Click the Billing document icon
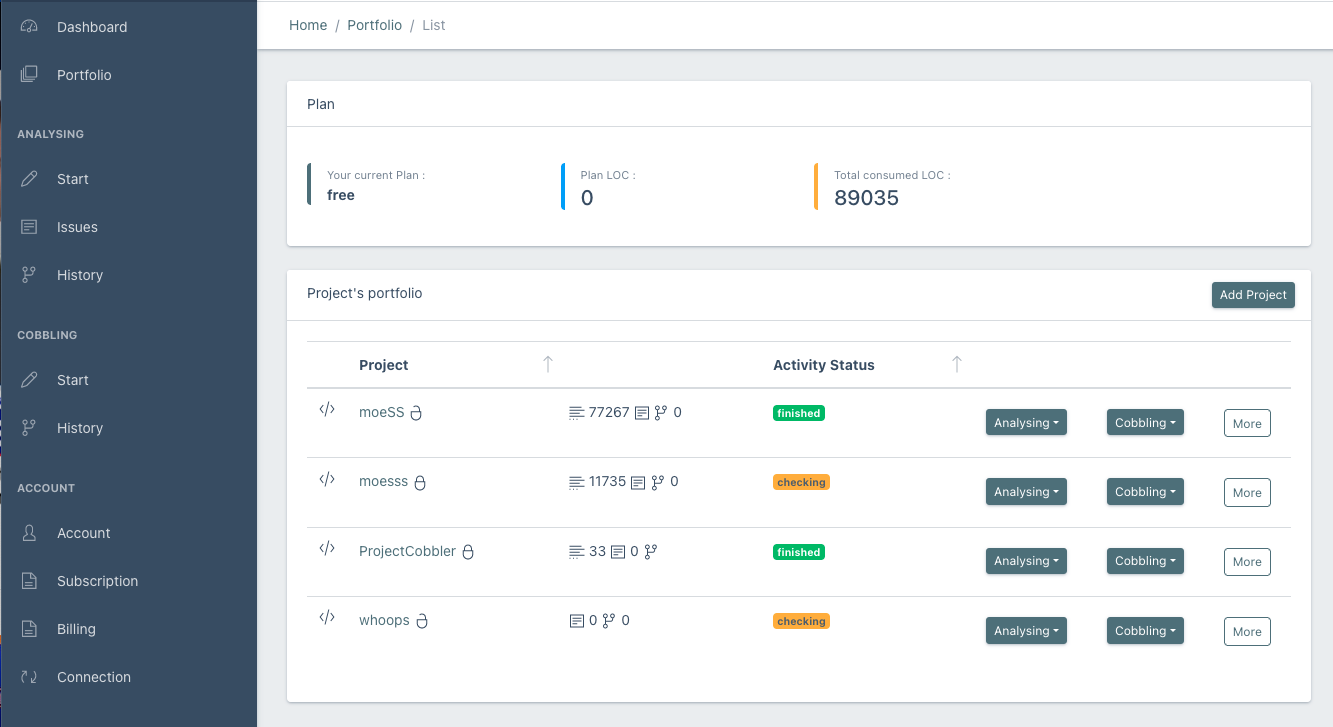Viewport: 1333px width, 727px height. pyautogui.click(x=29, y=629)
